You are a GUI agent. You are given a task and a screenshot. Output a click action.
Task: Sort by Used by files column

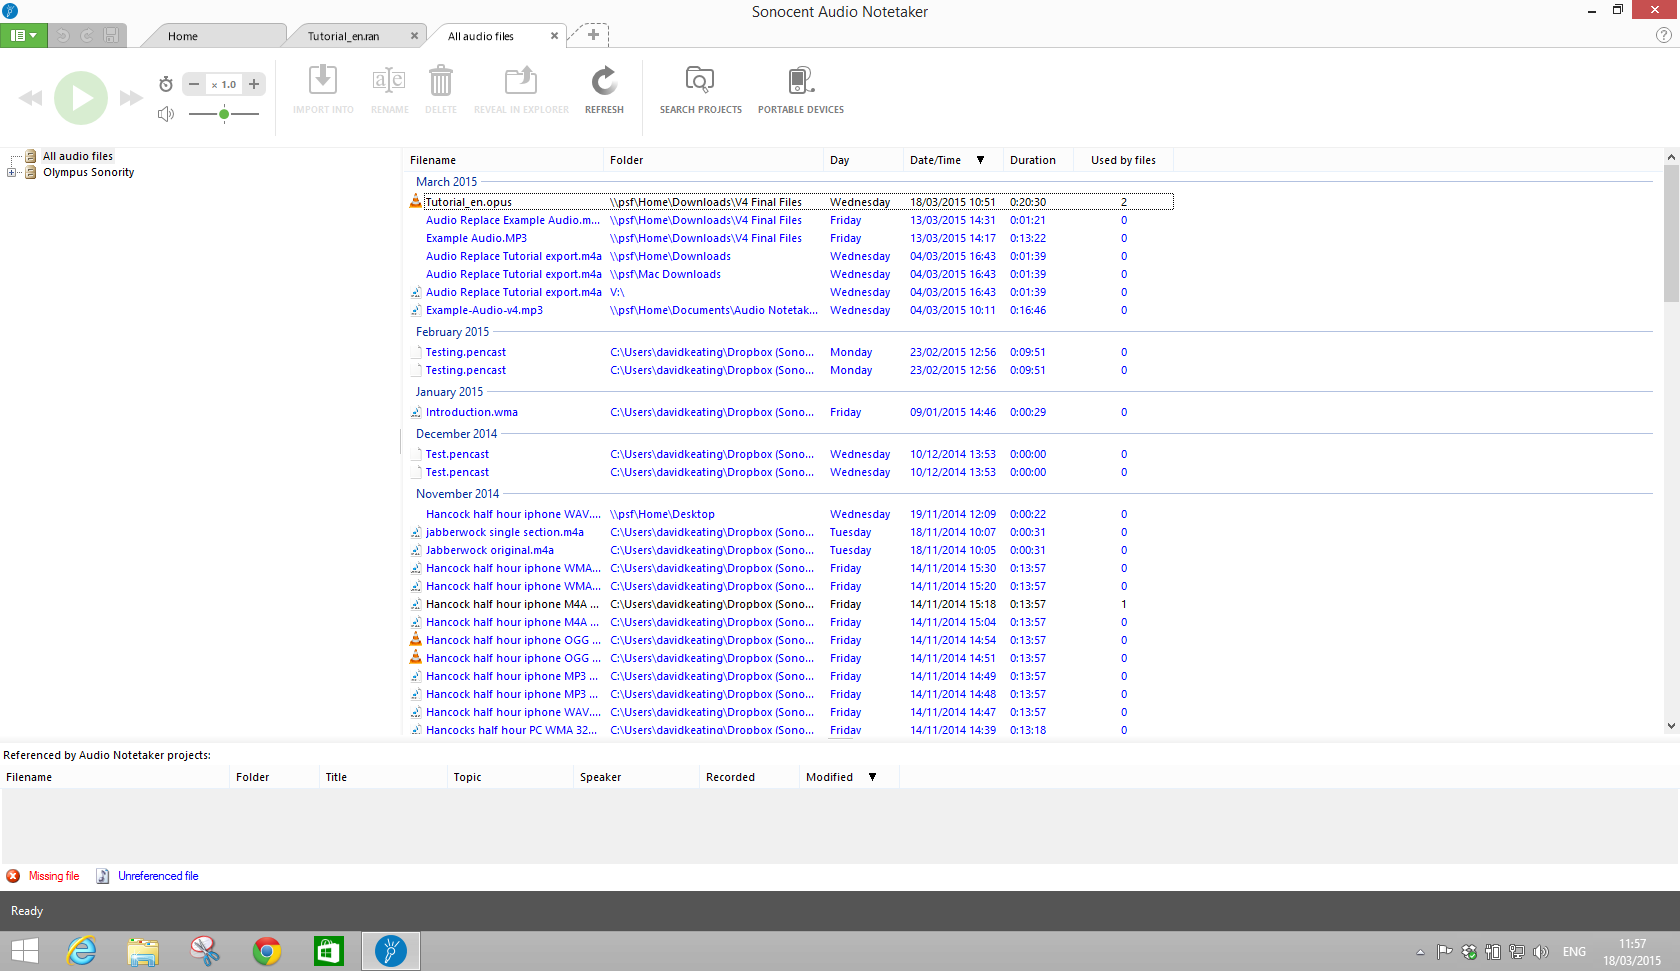point(1123,160)
